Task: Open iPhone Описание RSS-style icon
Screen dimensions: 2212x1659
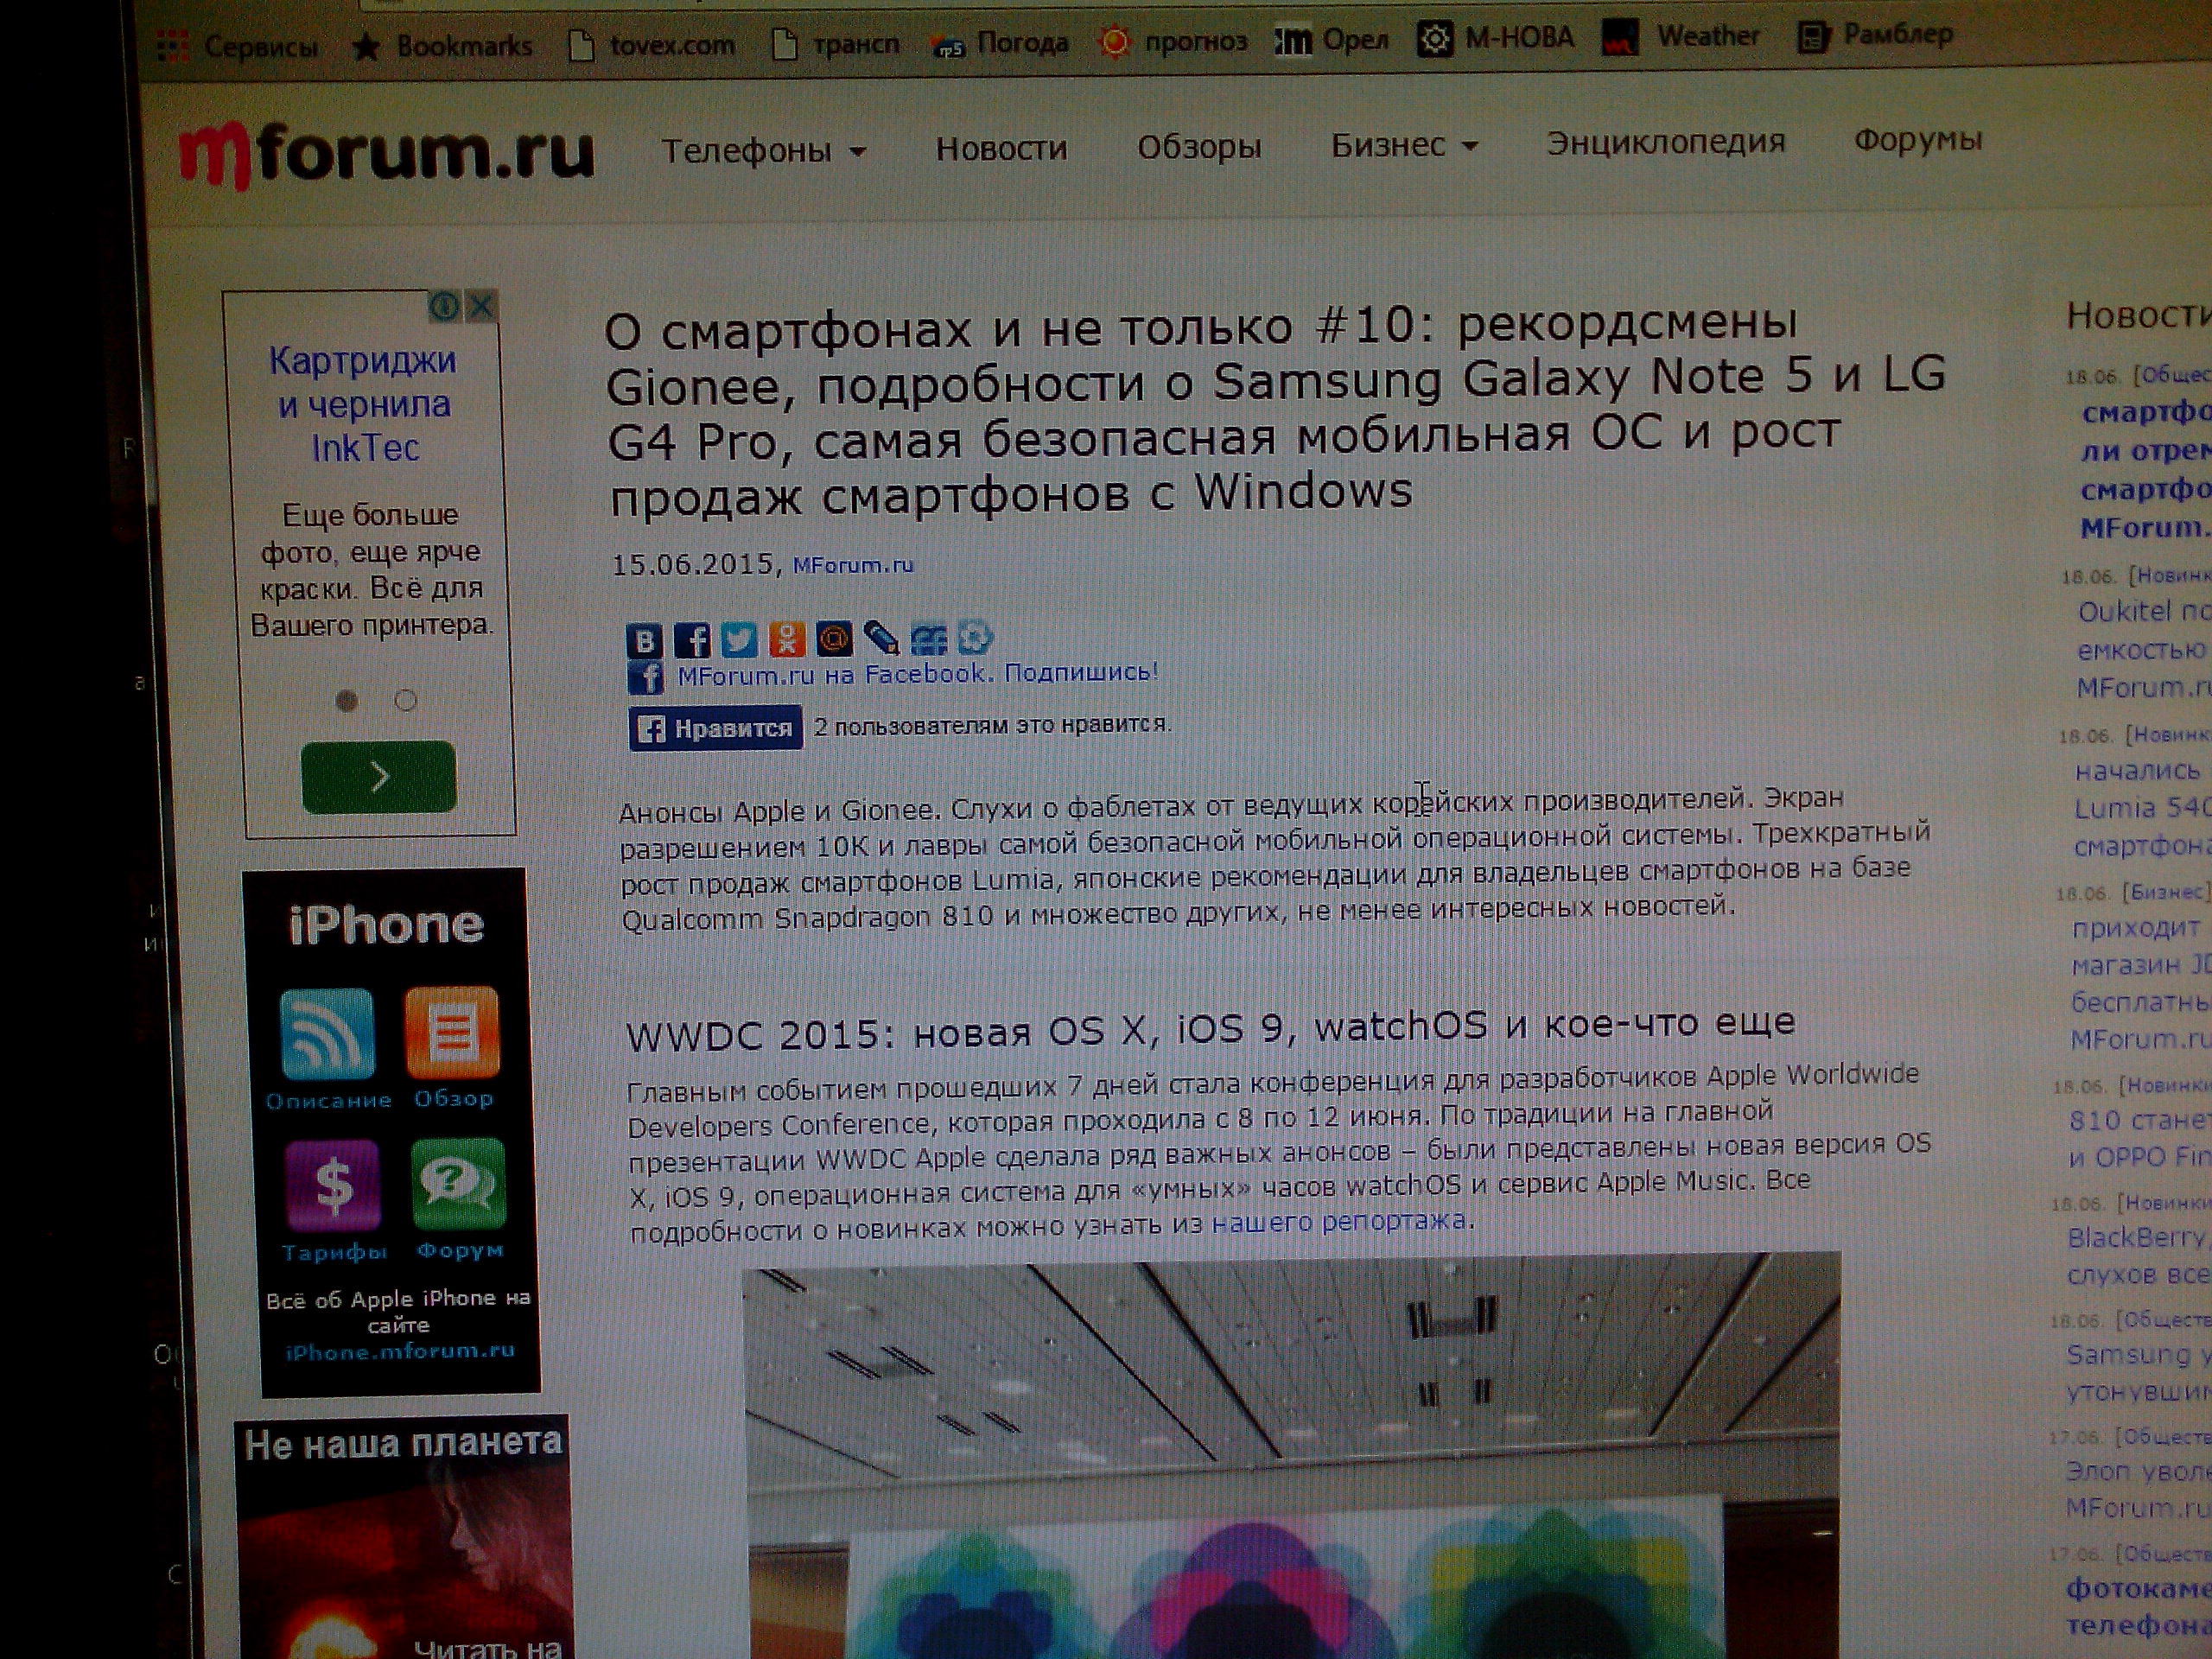Action: click(x=328, y=1034)
